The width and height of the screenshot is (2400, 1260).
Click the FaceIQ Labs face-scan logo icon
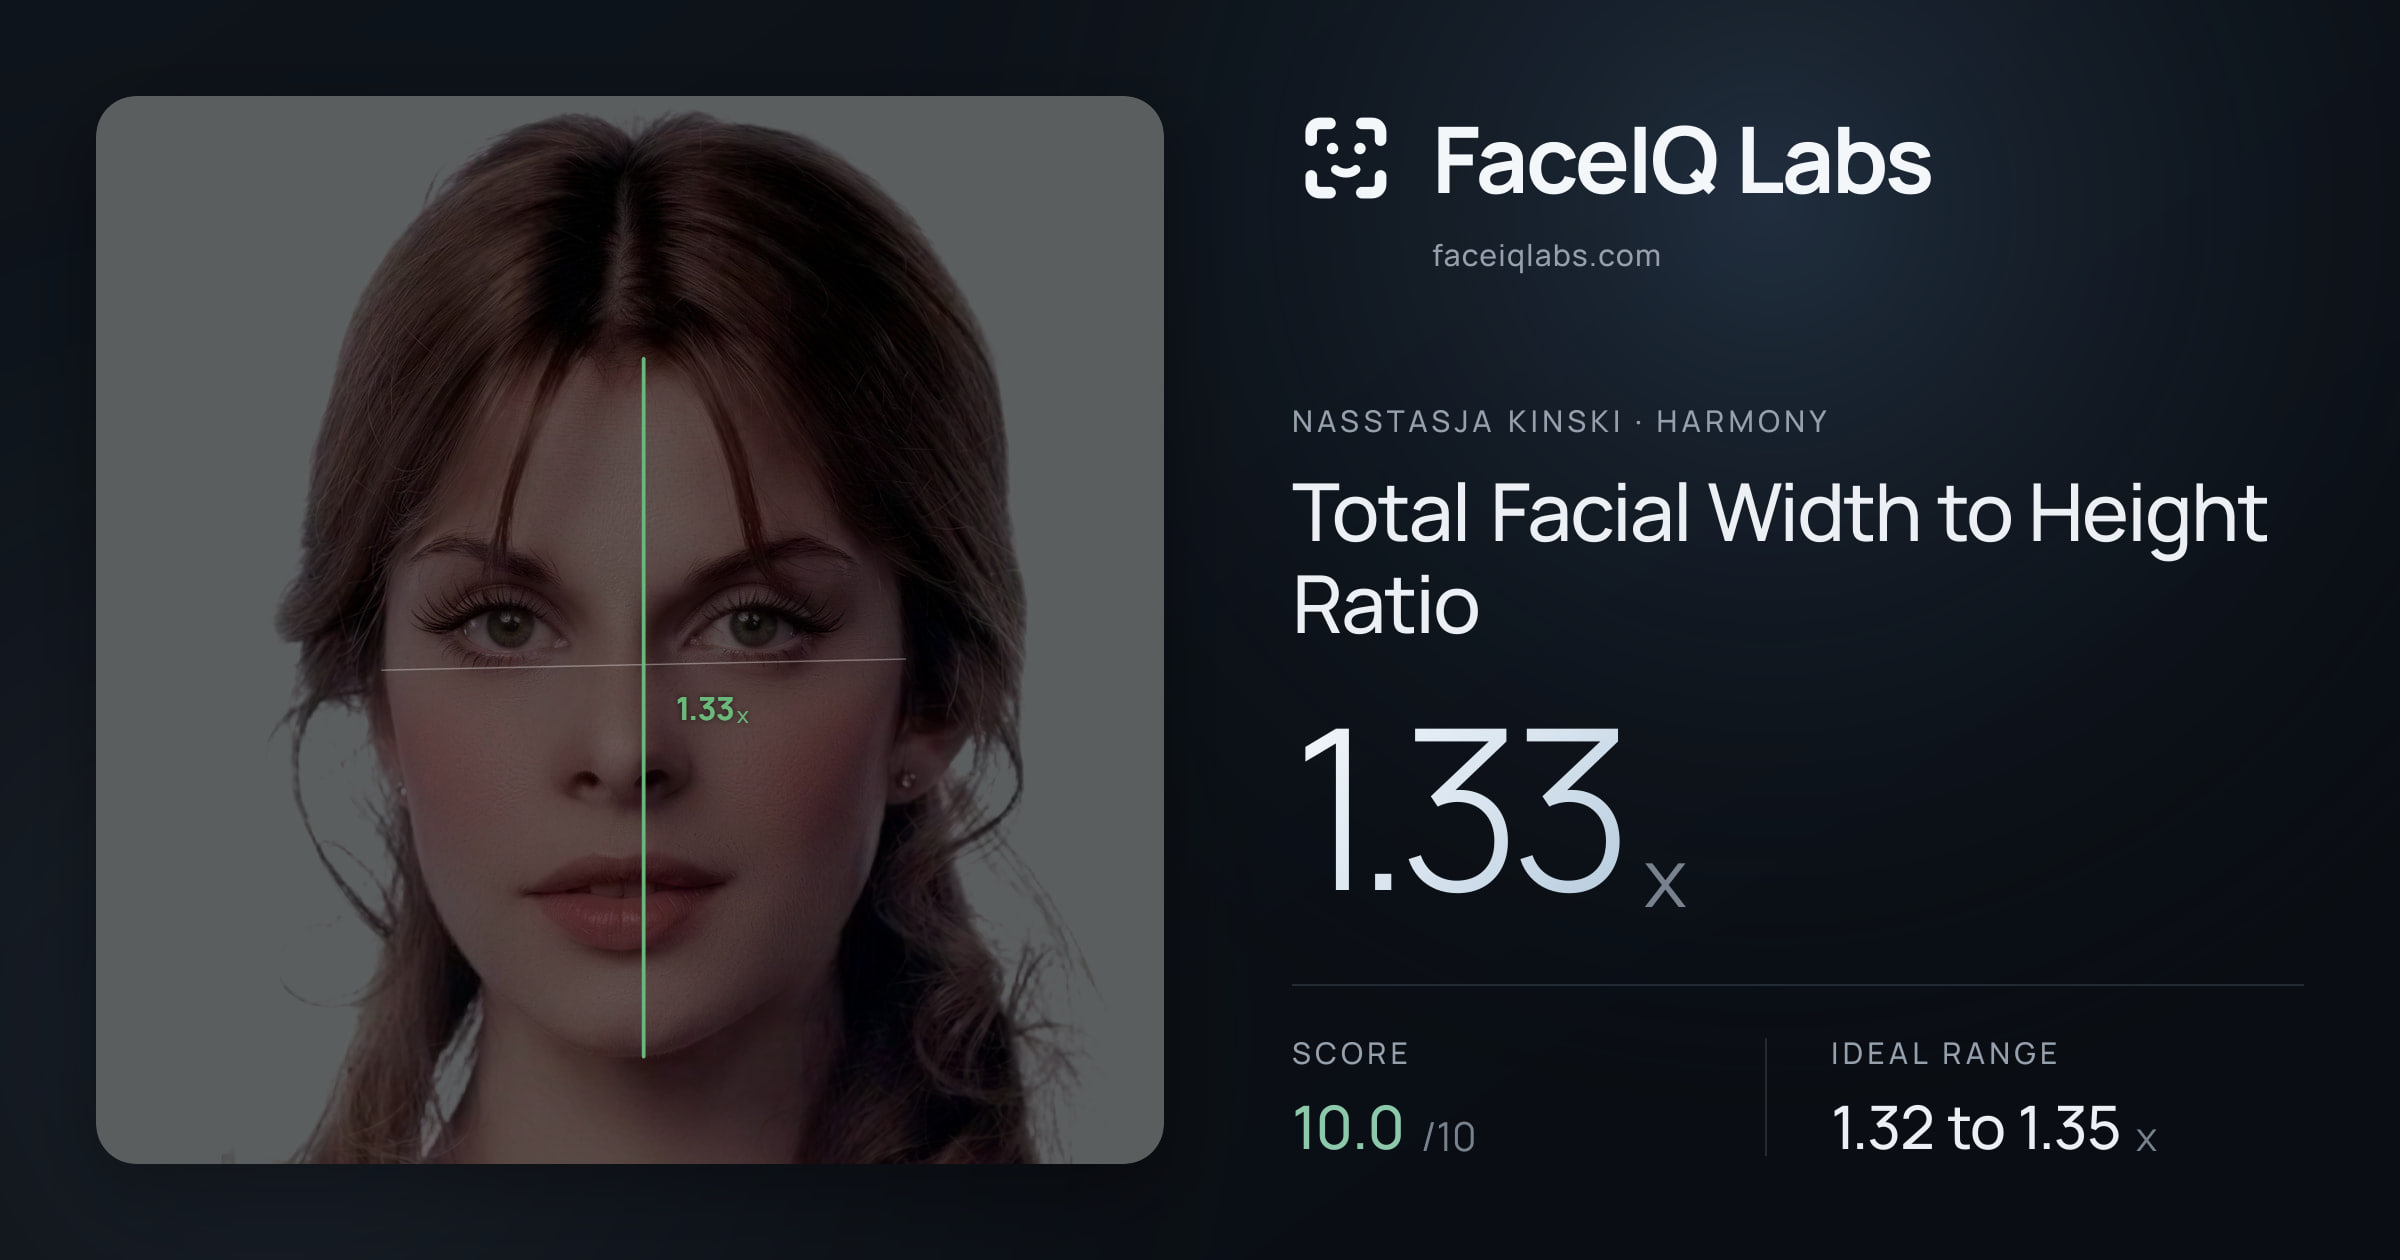pyautogui.click(x=1345, y=158)
